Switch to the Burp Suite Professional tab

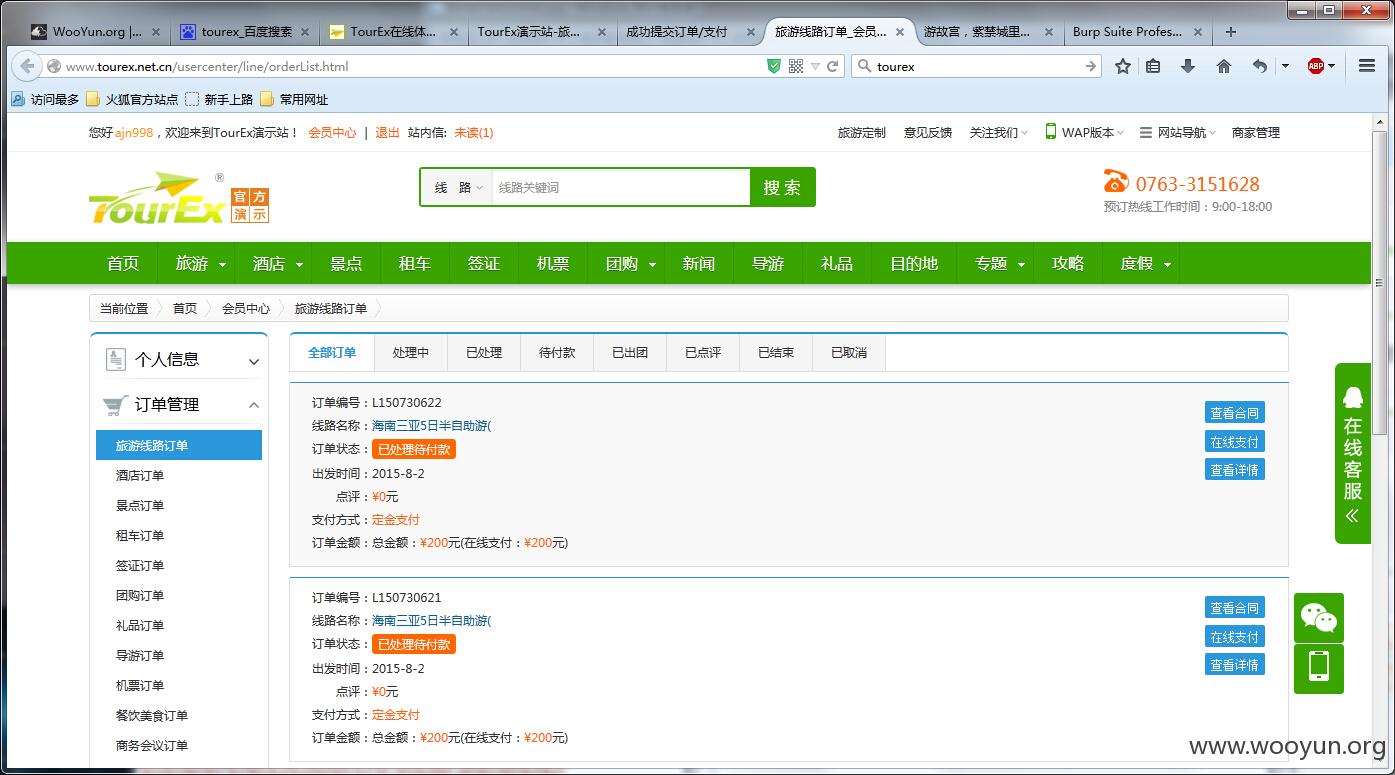(x=1138, y=32)
